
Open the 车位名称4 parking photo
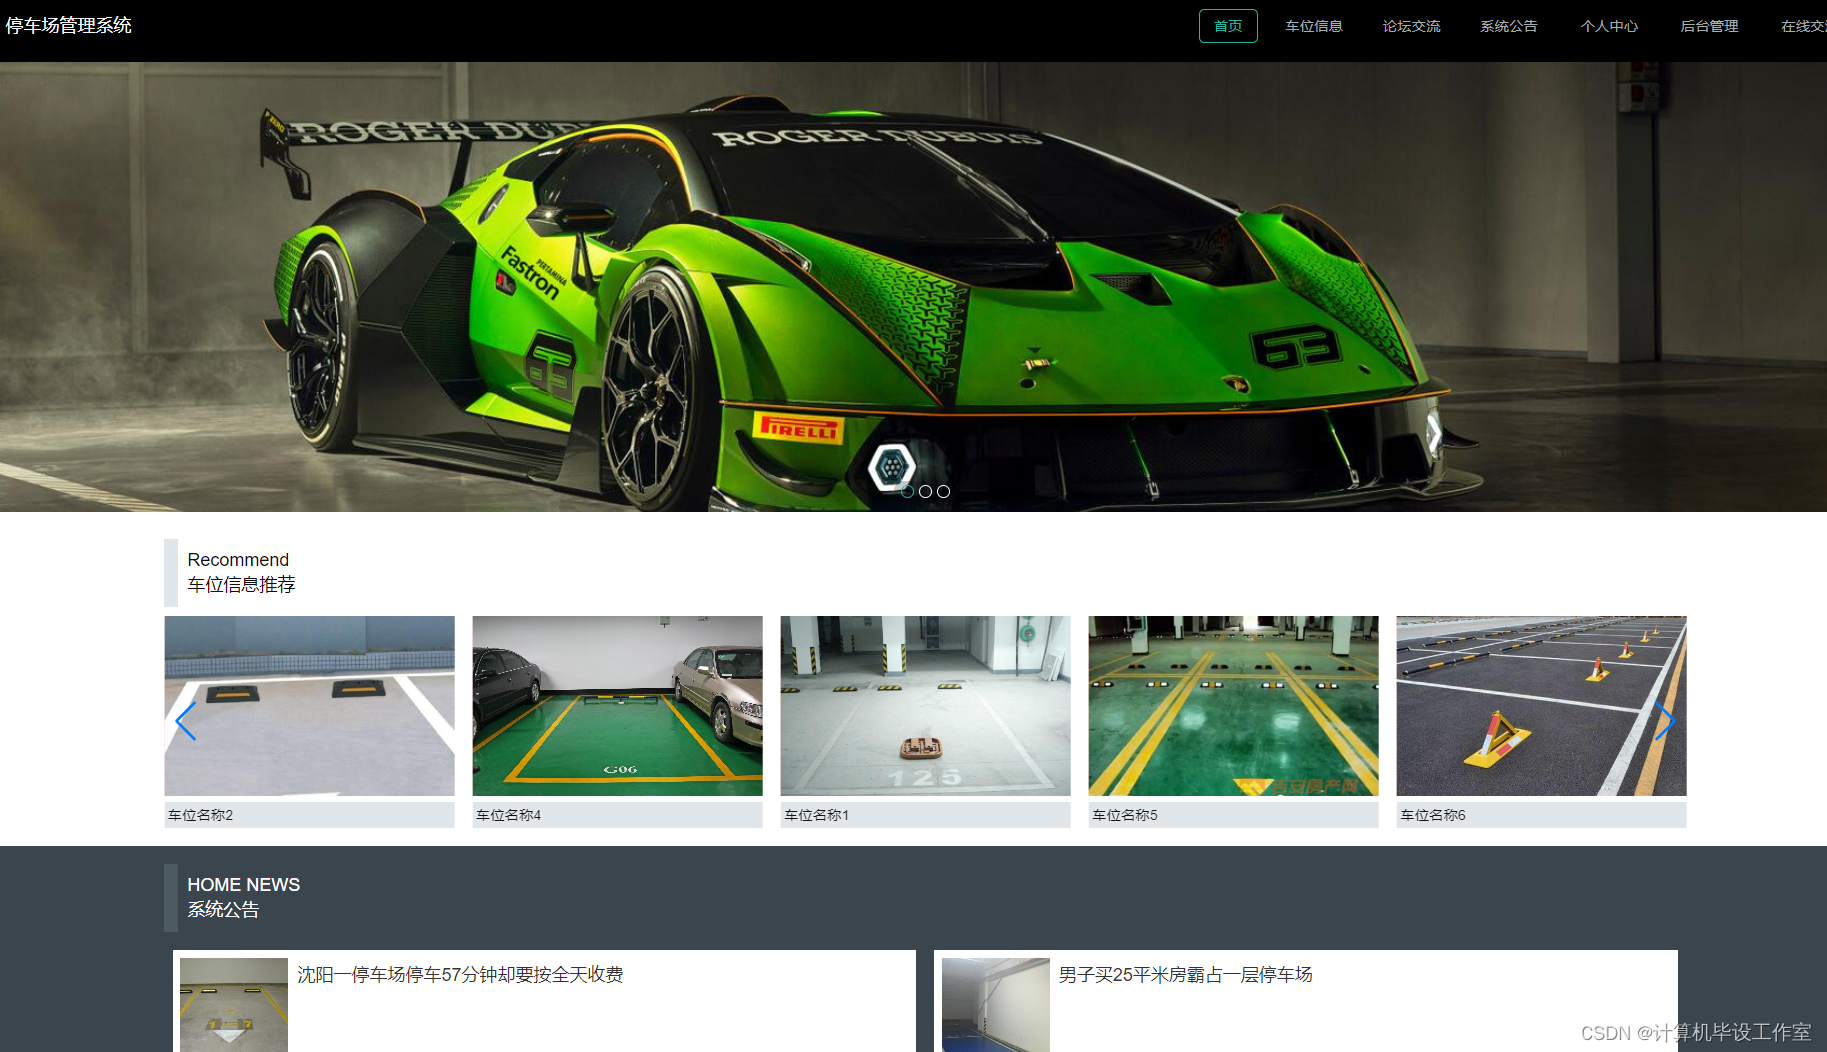(618, 706)
